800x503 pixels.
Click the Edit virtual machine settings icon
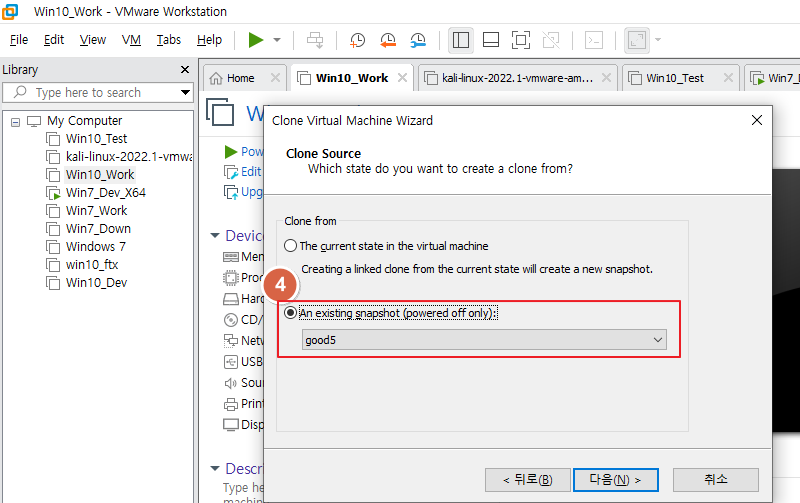tap(231, 172)
